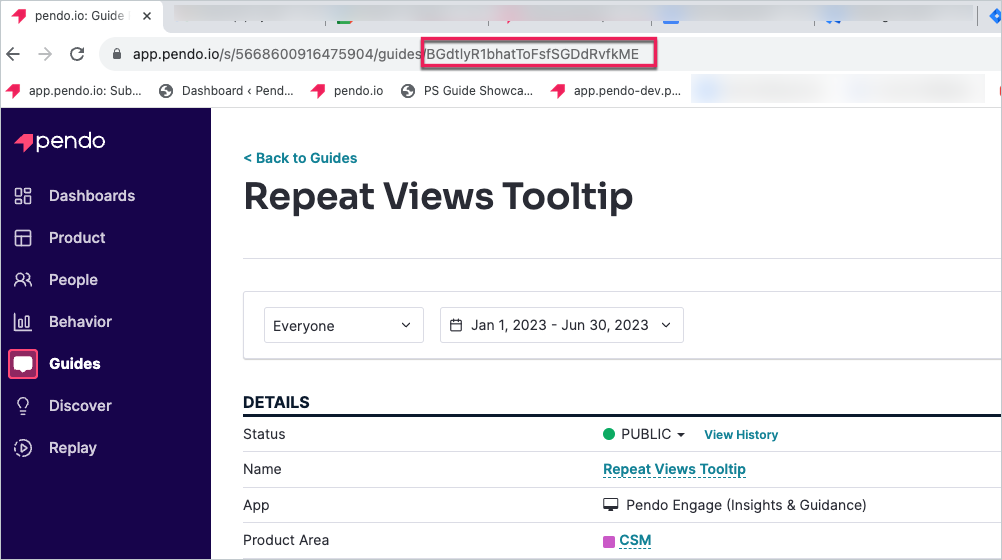This screenshot has height=560, width=1002.
Task: Open app.pendo-dev.p... bookmark
Action: pos(617,91)
